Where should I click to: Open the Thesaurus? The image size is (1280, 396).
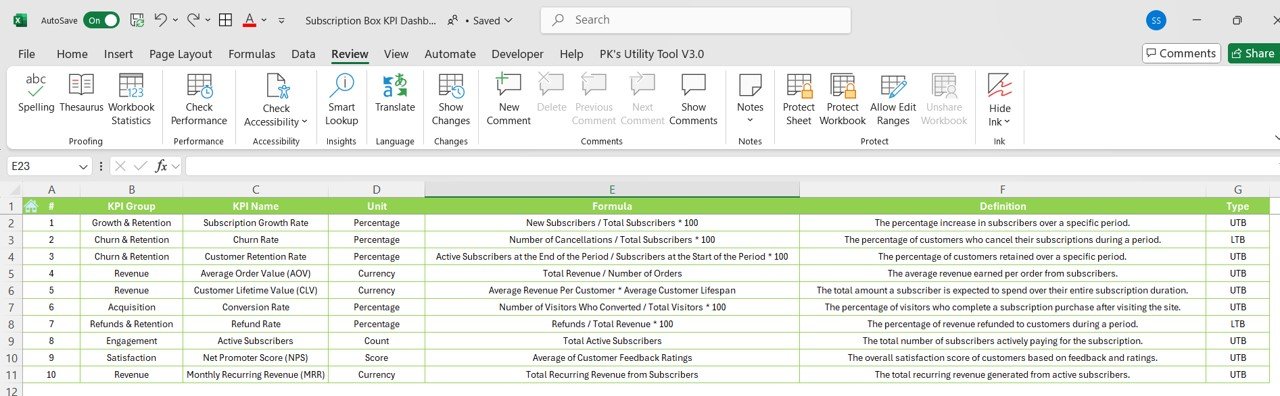81,93
